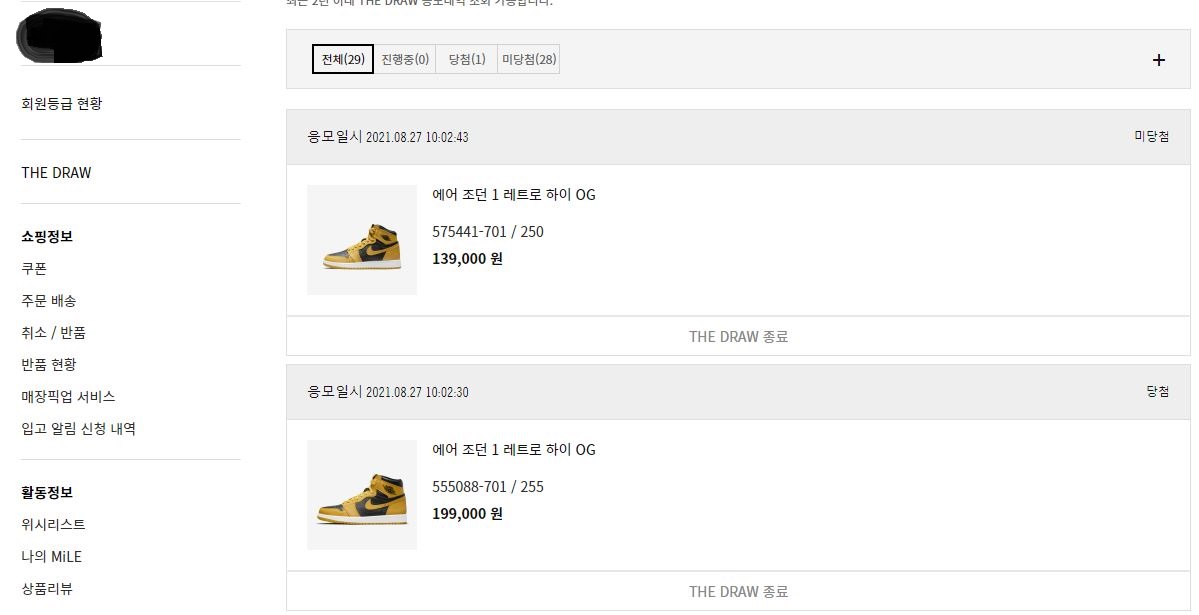Go to 나의 MiLE page

coord(51,556)
